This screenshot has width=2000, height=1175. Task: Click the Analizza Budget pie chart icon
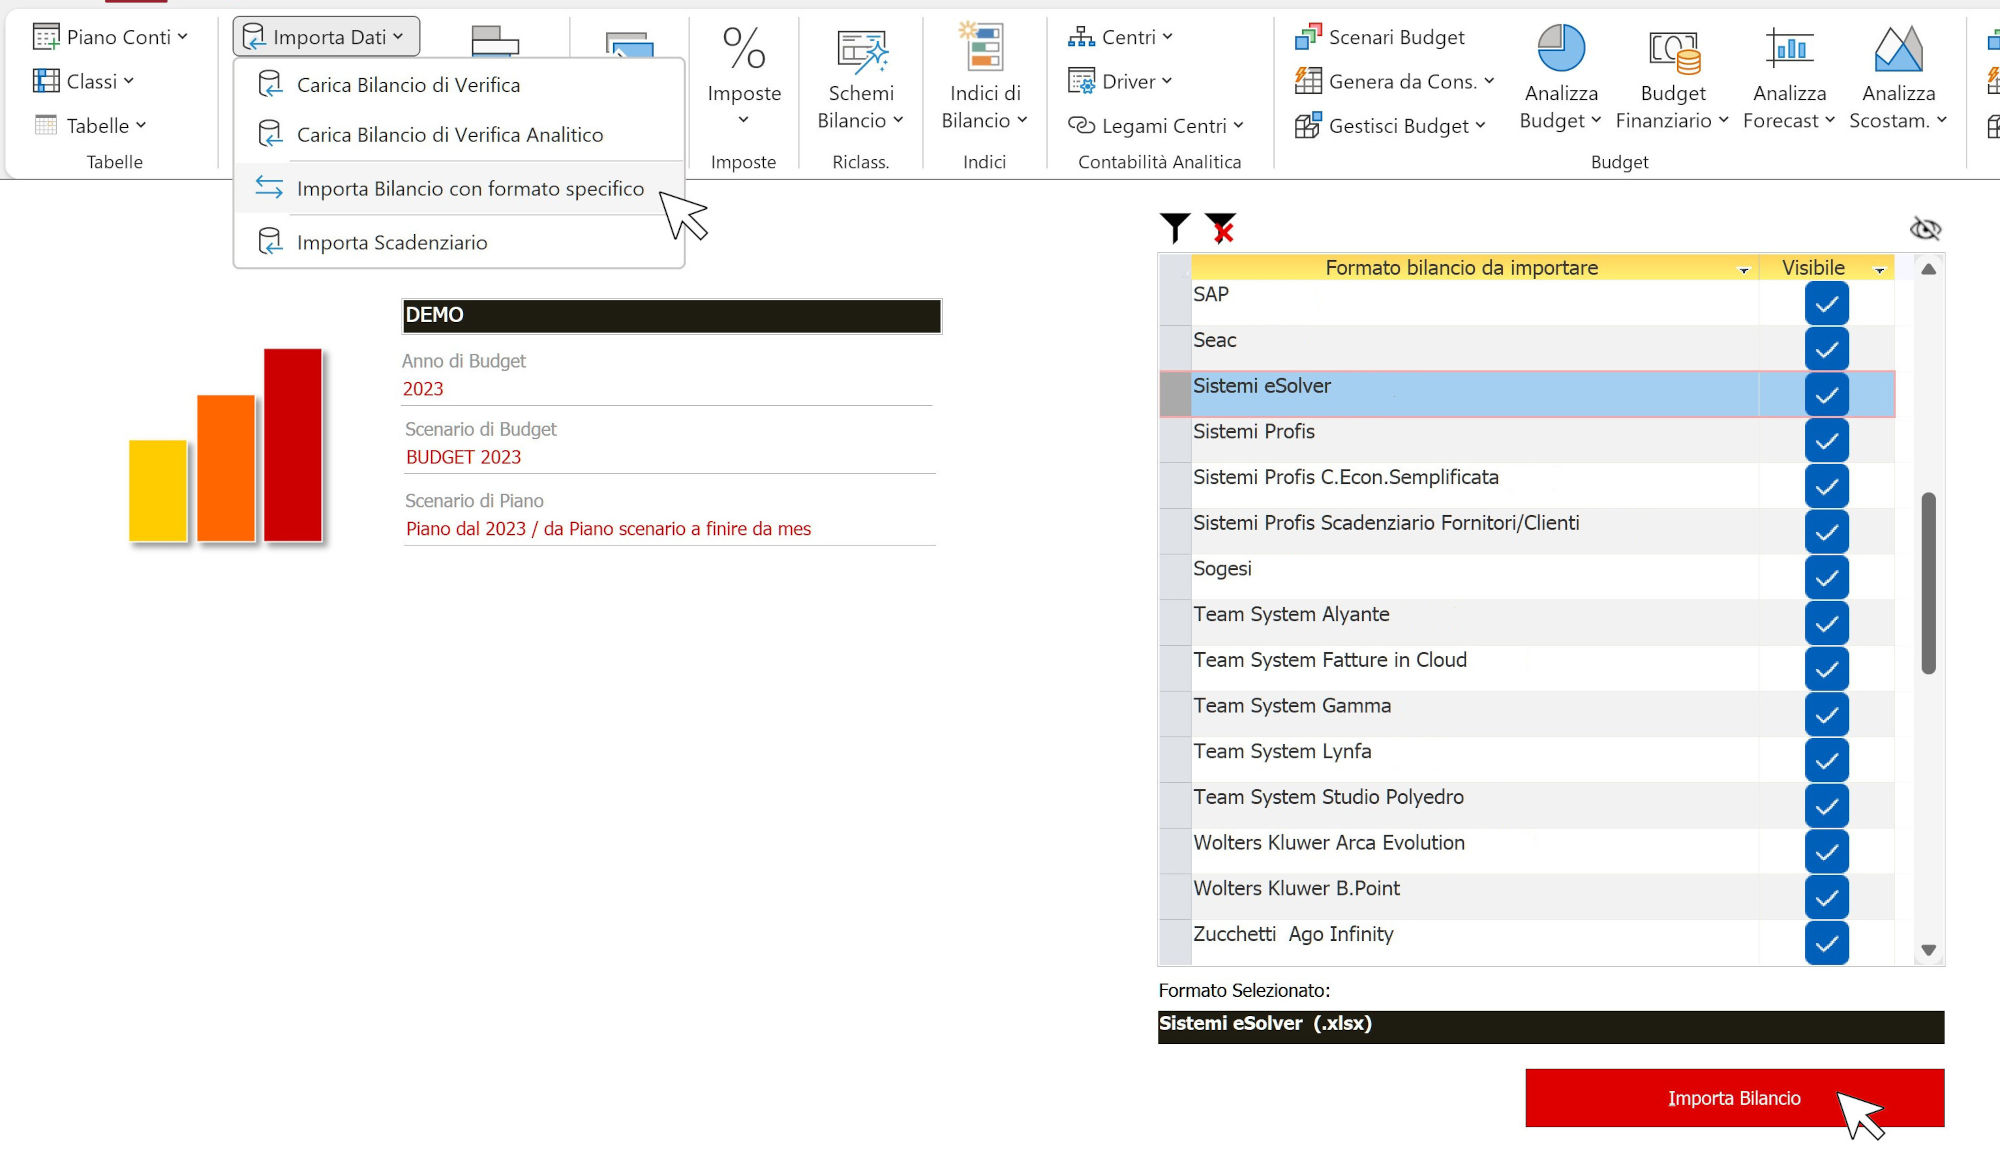[1561, 48]
